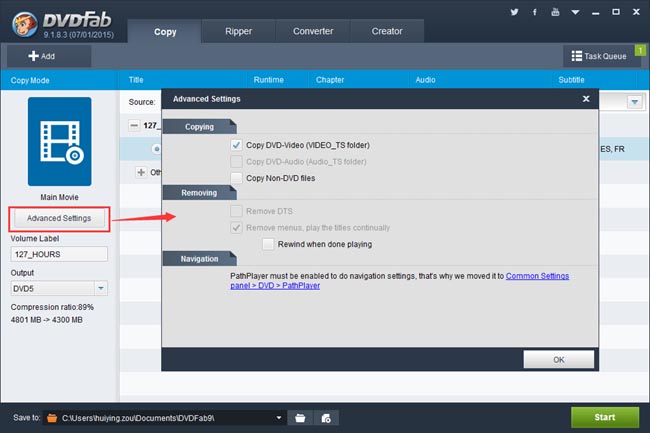The height and width of the screenshot is (433, 650).
Task: Click the Navigation section header
Action: [x=199, y=259]
